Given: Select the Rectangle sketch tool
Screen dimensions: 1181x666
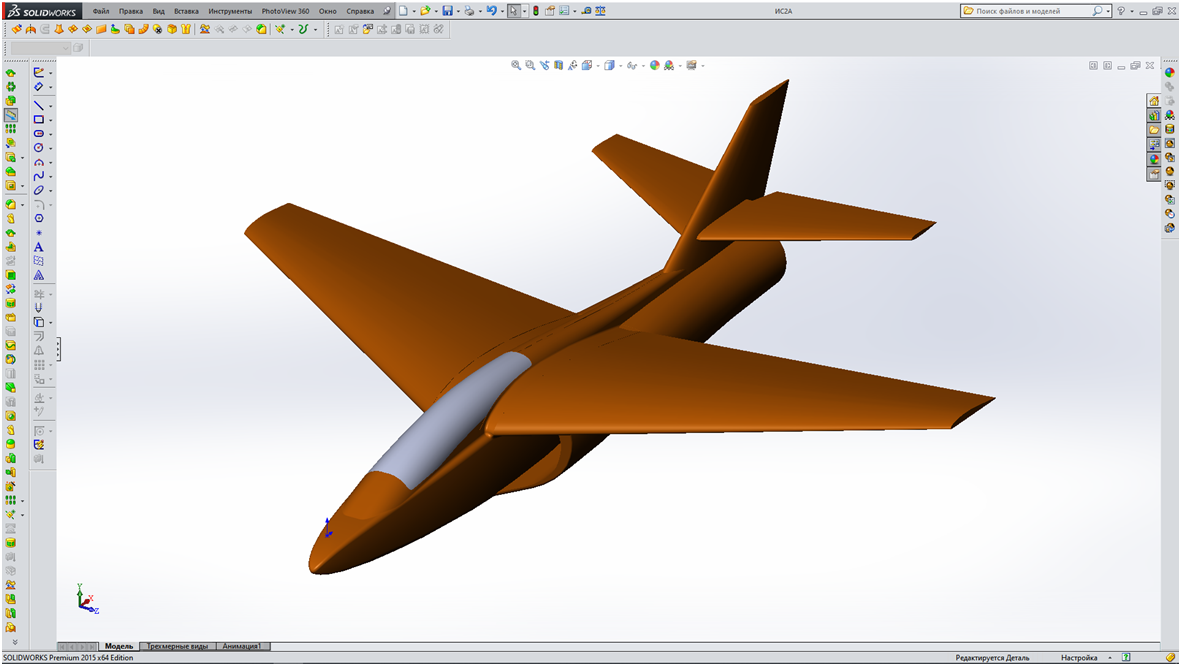Looking at the screenshot, I should point(38,120).
